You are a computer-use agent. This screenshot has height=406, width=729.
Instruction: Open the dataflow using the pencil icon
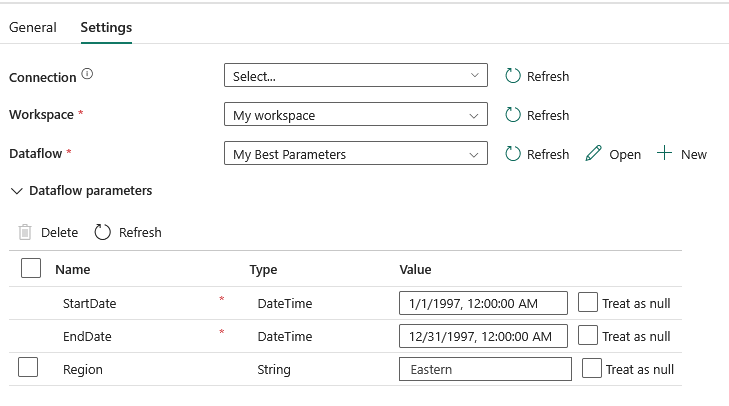594,154
